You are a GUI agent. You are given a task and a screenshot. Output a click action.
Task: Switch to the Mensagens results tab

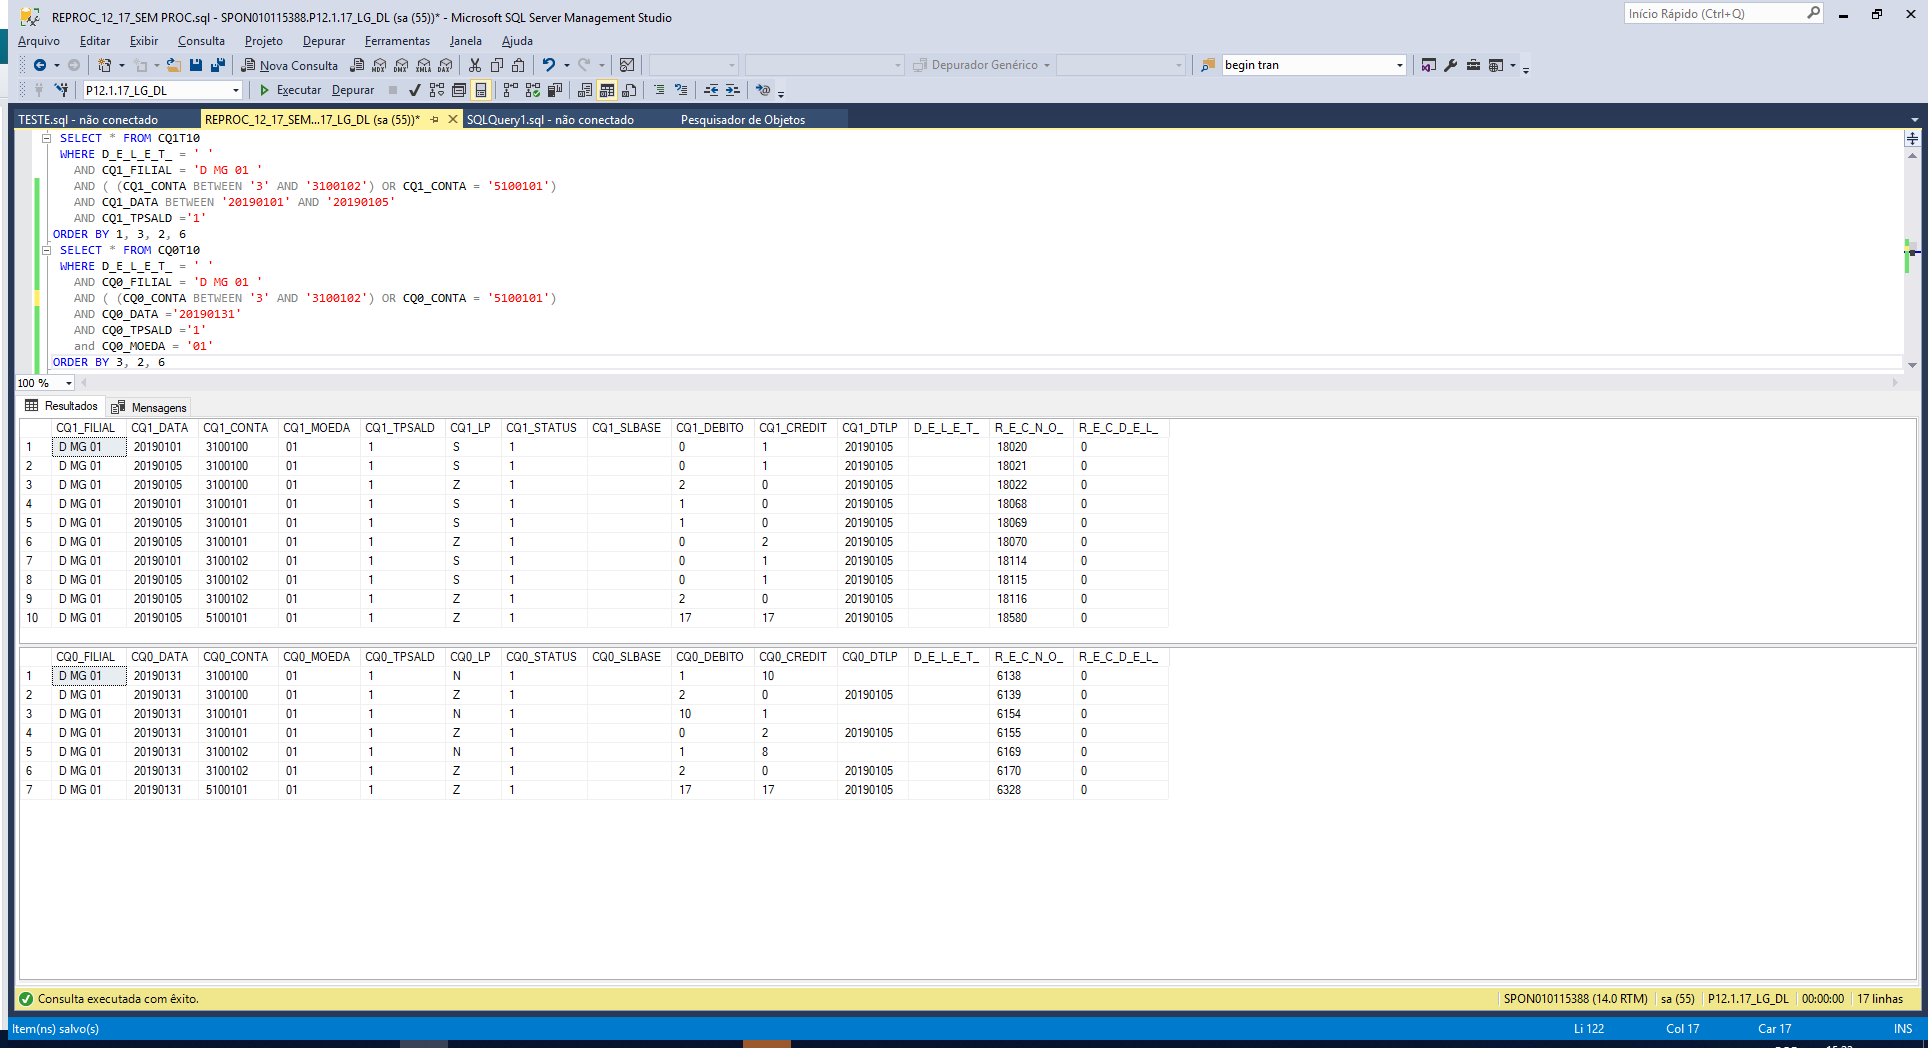click(x=149, y=407)
